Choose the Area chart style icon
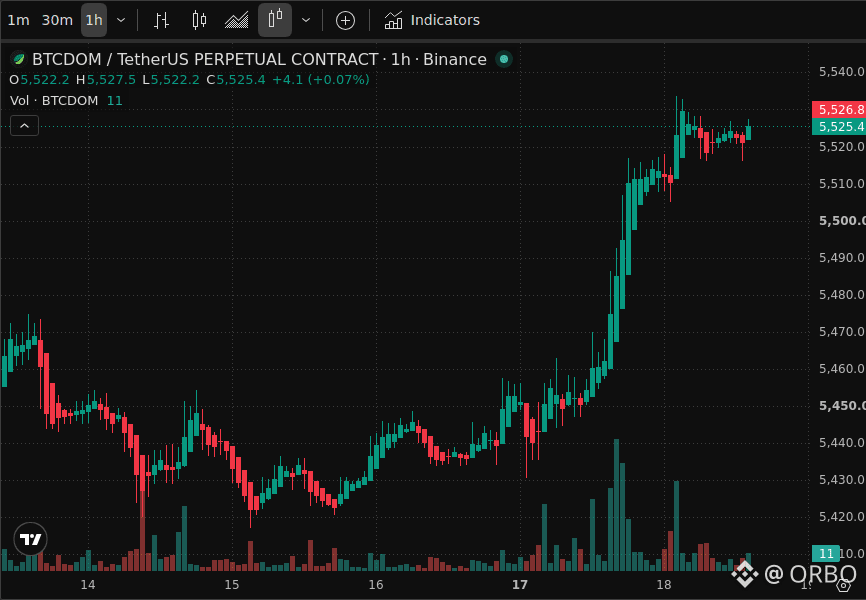 click(236, 20)
